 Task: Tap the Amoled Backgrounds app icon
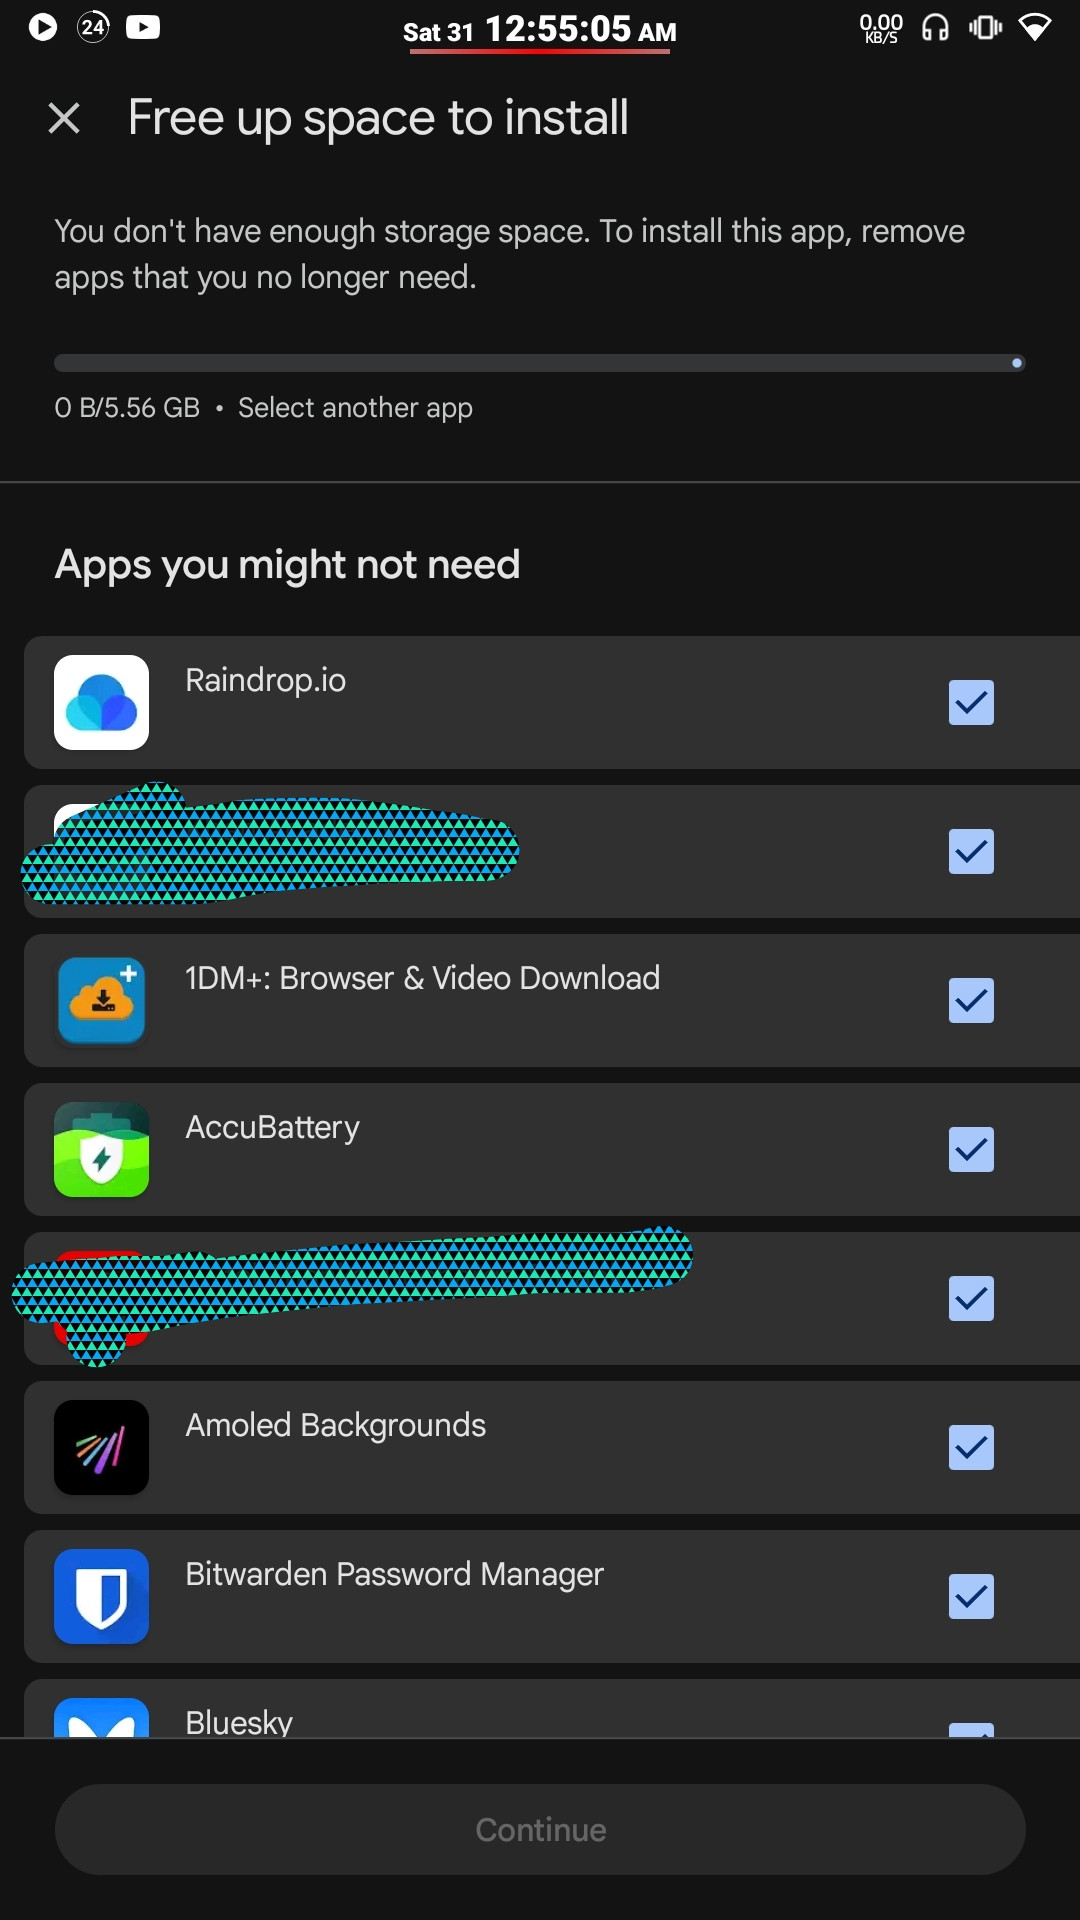point(101,1447)
